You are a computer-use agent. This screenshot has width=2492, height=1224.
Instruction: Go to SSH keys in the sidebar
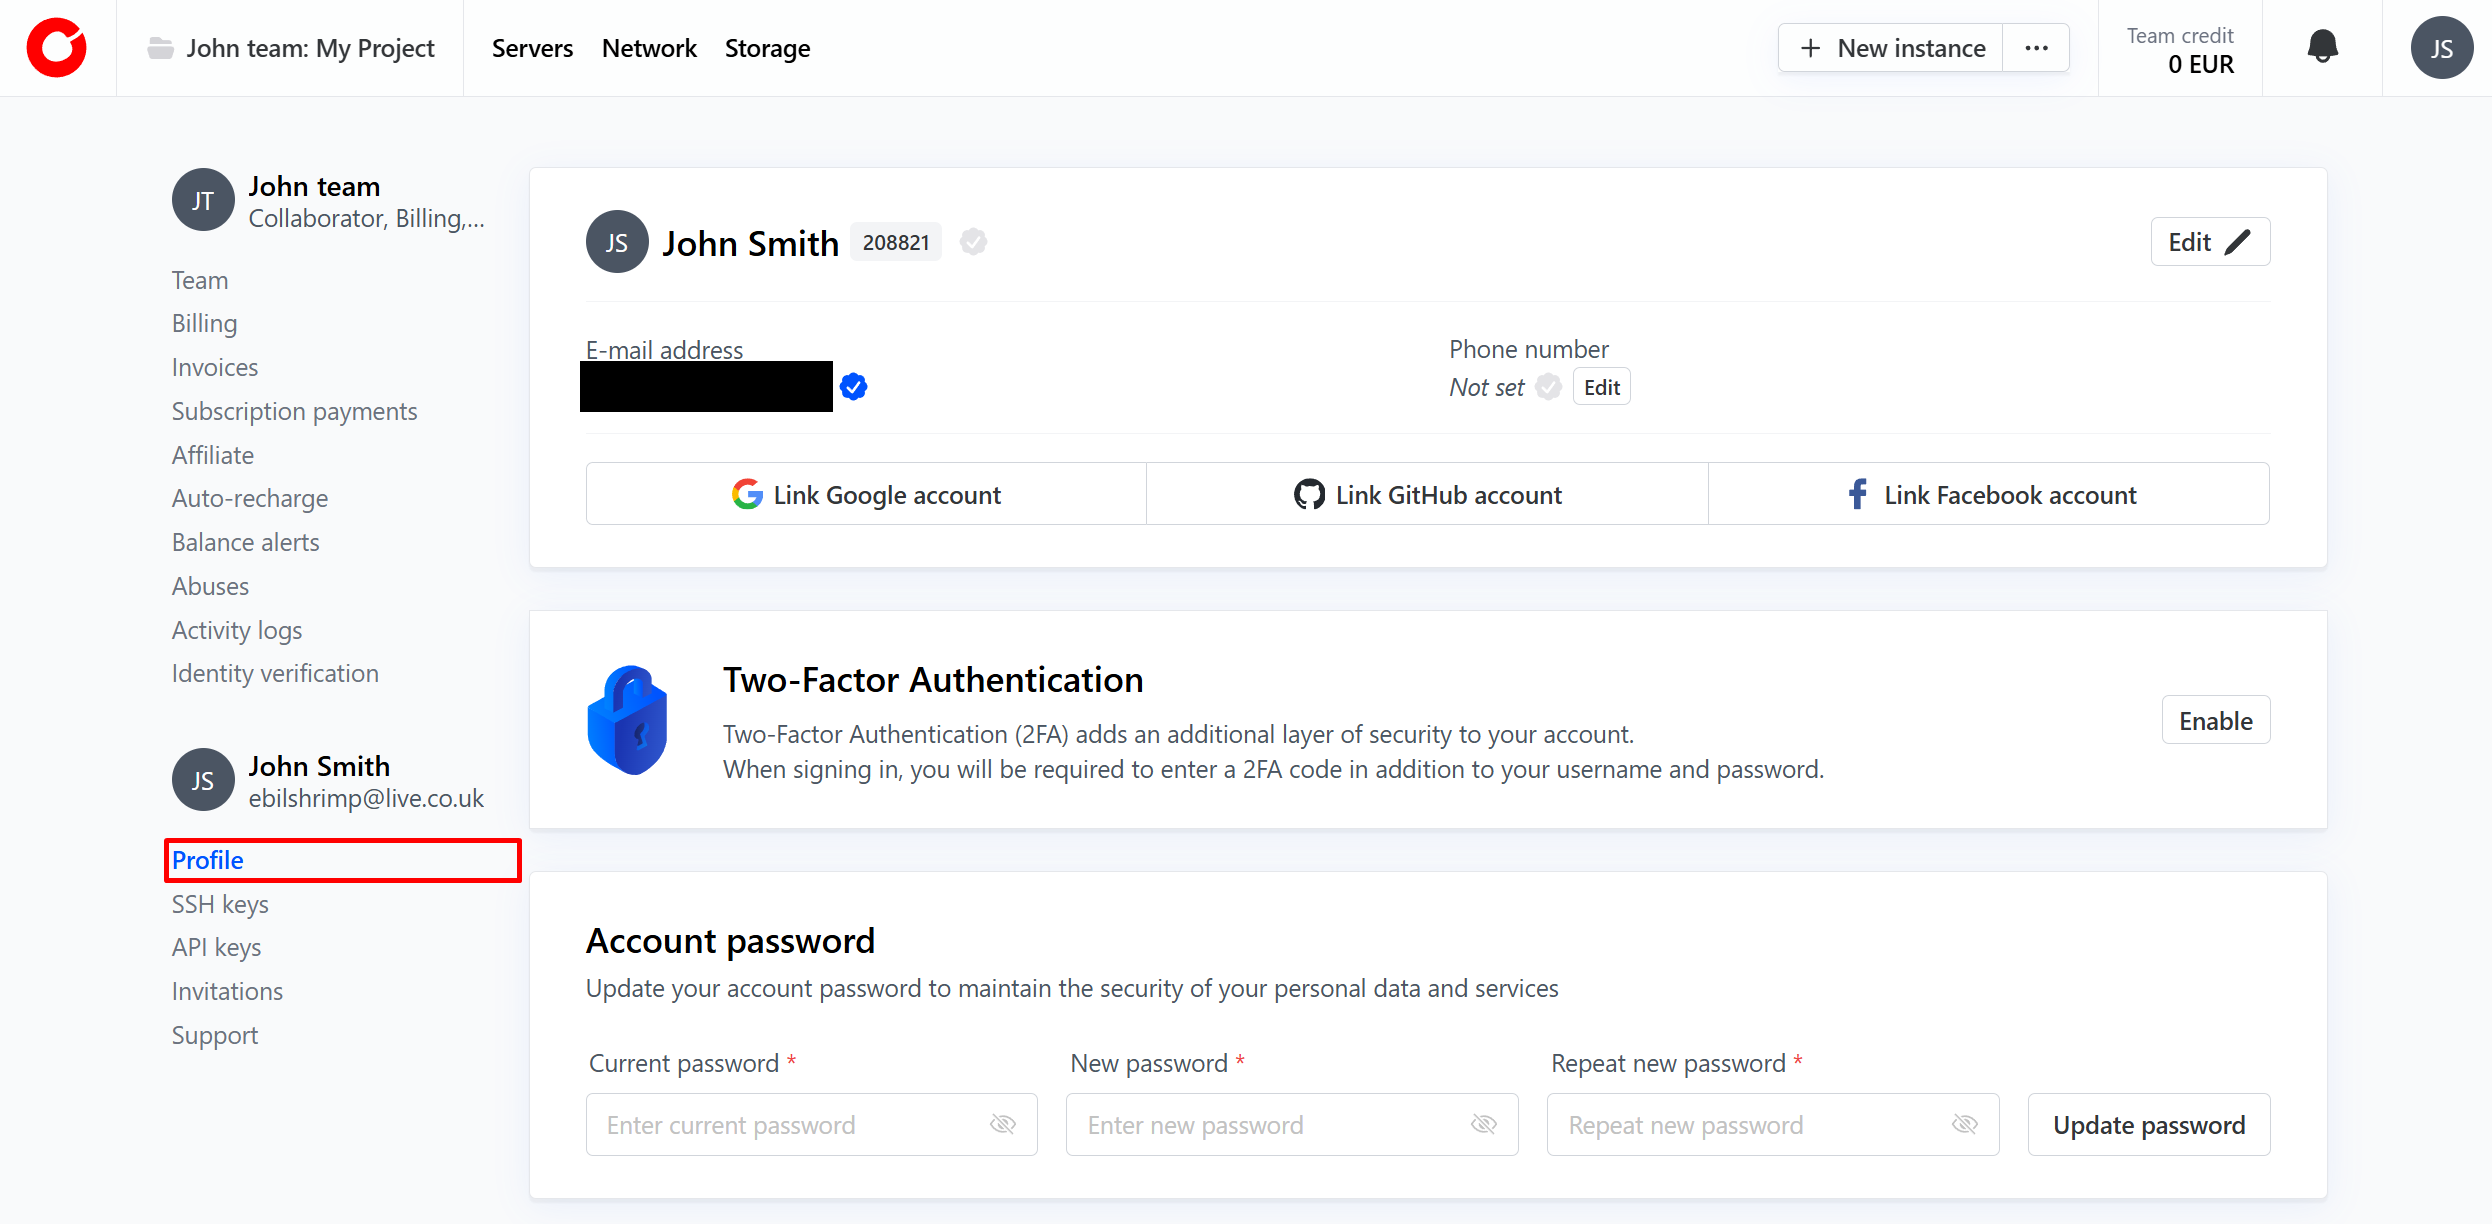pyautogui.click(x=220, y=904)
